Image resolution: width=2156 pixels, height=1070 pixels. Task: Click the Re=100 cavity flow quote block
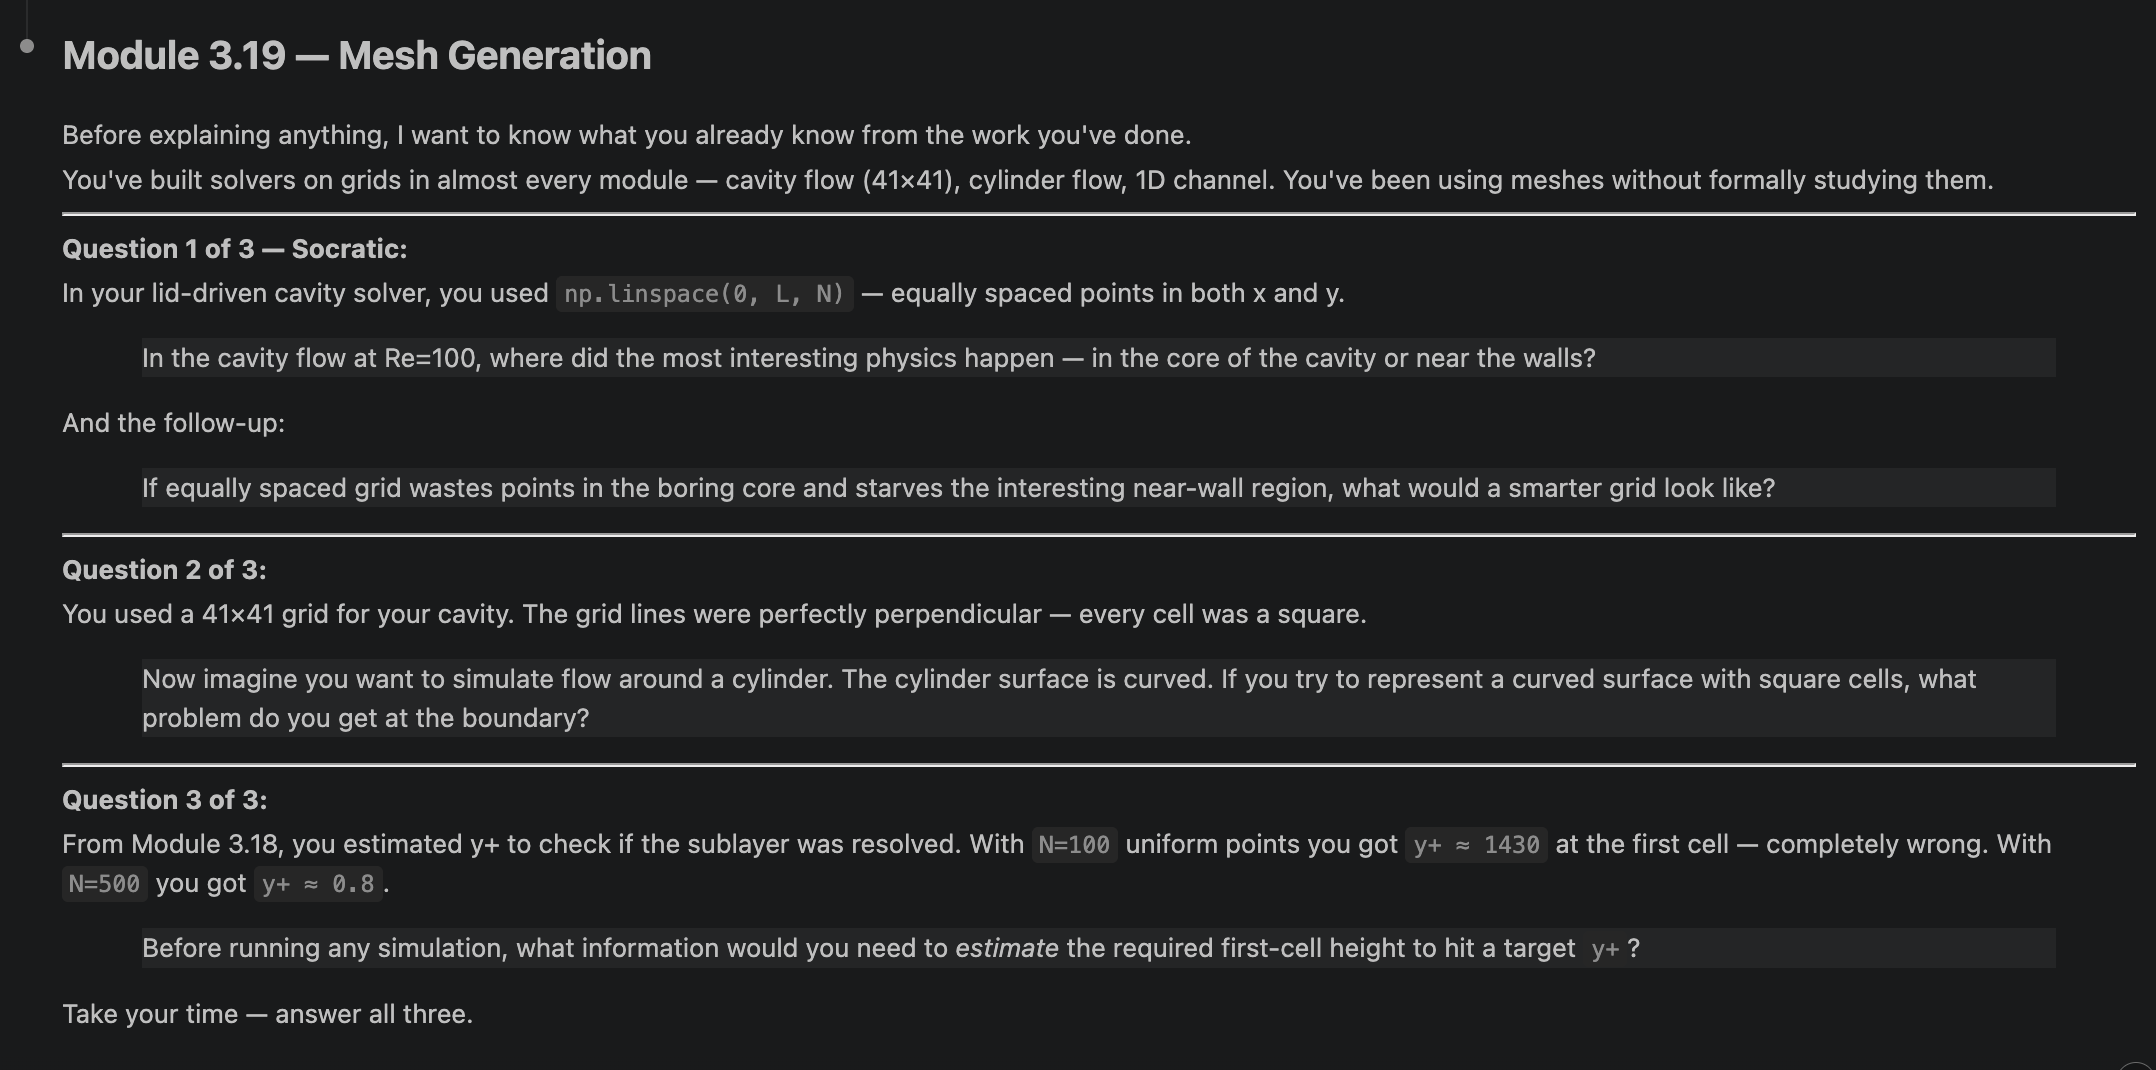point(1098,358)
